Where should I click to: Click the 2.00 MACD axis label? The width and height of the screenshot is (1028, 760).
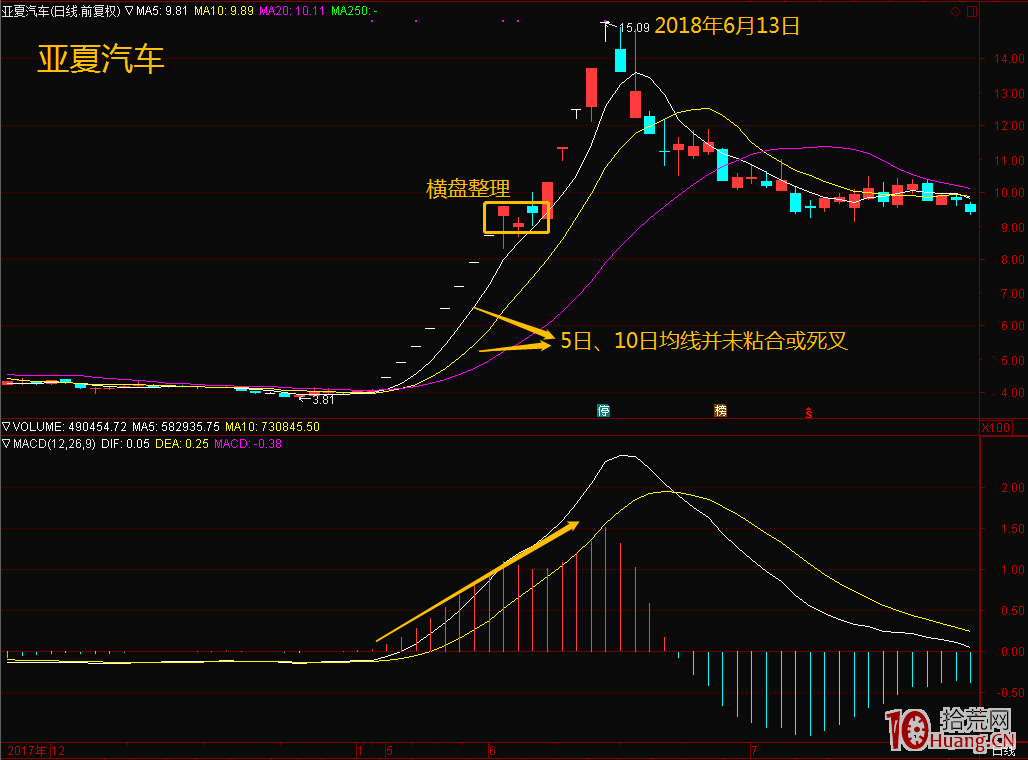pyautogui.click(x=1013, y=488)
